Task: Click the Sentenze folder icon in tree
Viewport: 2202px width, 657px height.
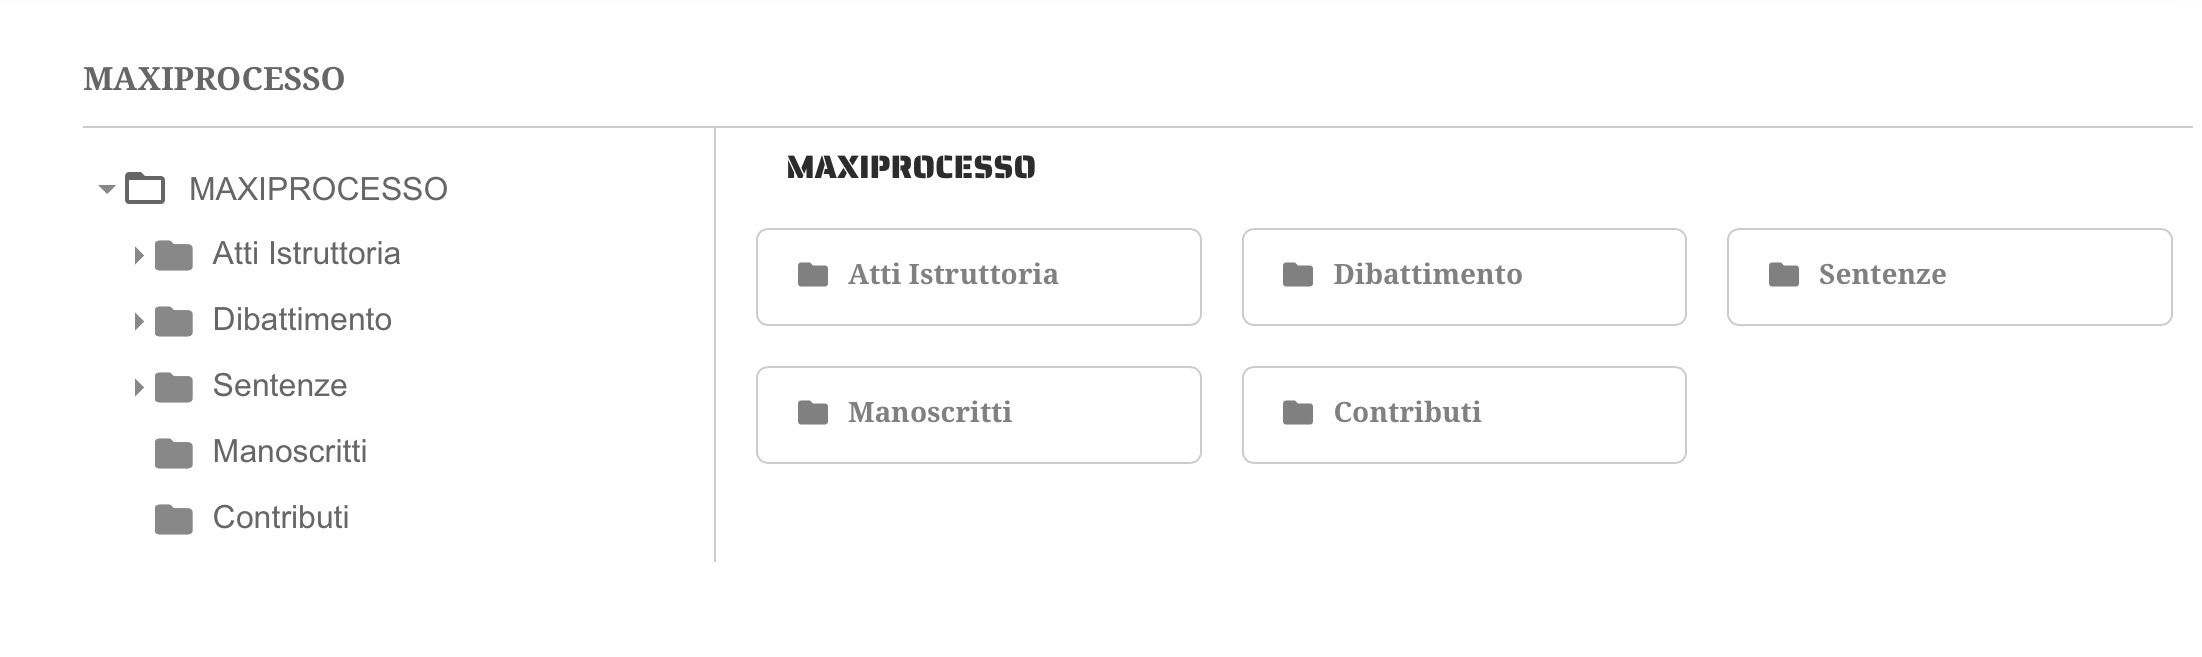Action: click(x=174, y=387)
